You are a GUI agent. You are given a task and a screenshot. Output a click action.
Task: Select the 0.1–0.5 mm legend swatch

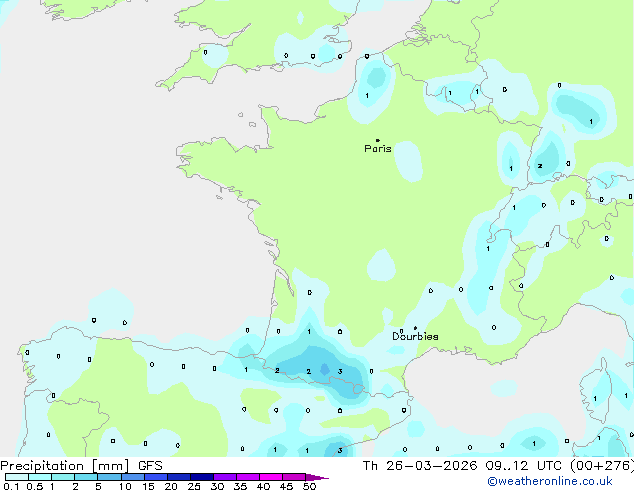coord(17,477)
